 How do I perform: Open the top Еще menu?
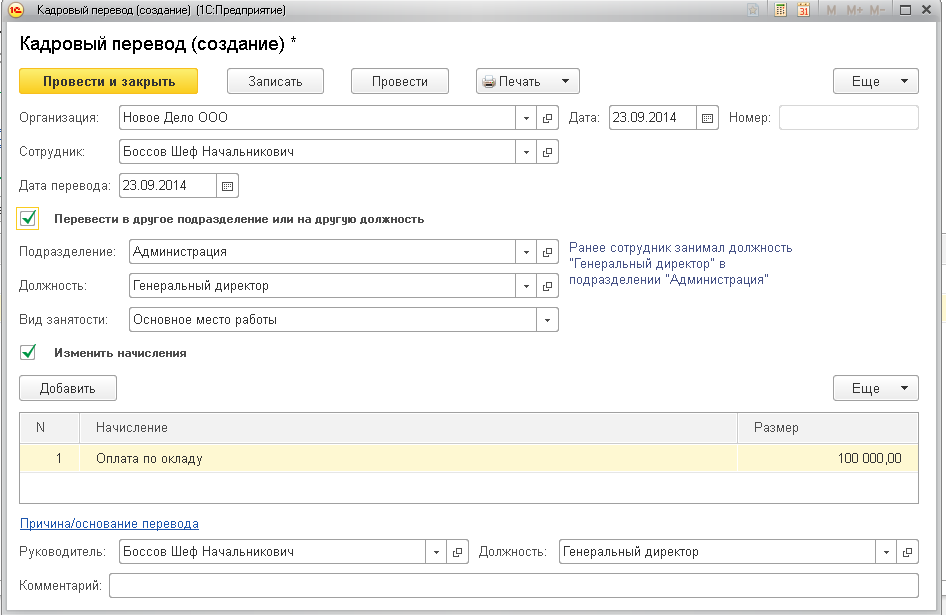point(875,82)
